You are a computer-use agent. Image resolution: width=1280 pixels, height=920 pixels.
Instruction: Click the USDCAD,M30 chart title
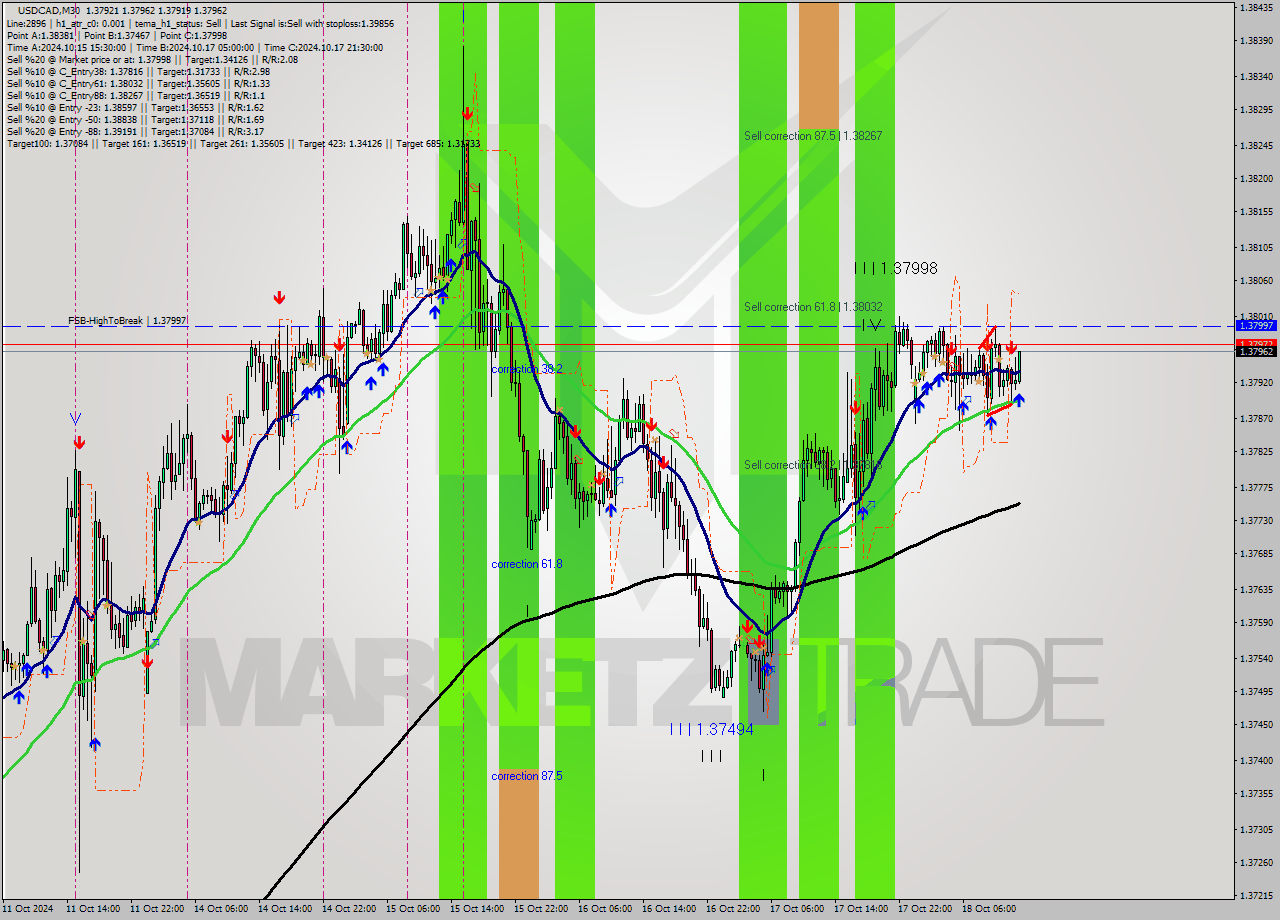click(123, 10)
